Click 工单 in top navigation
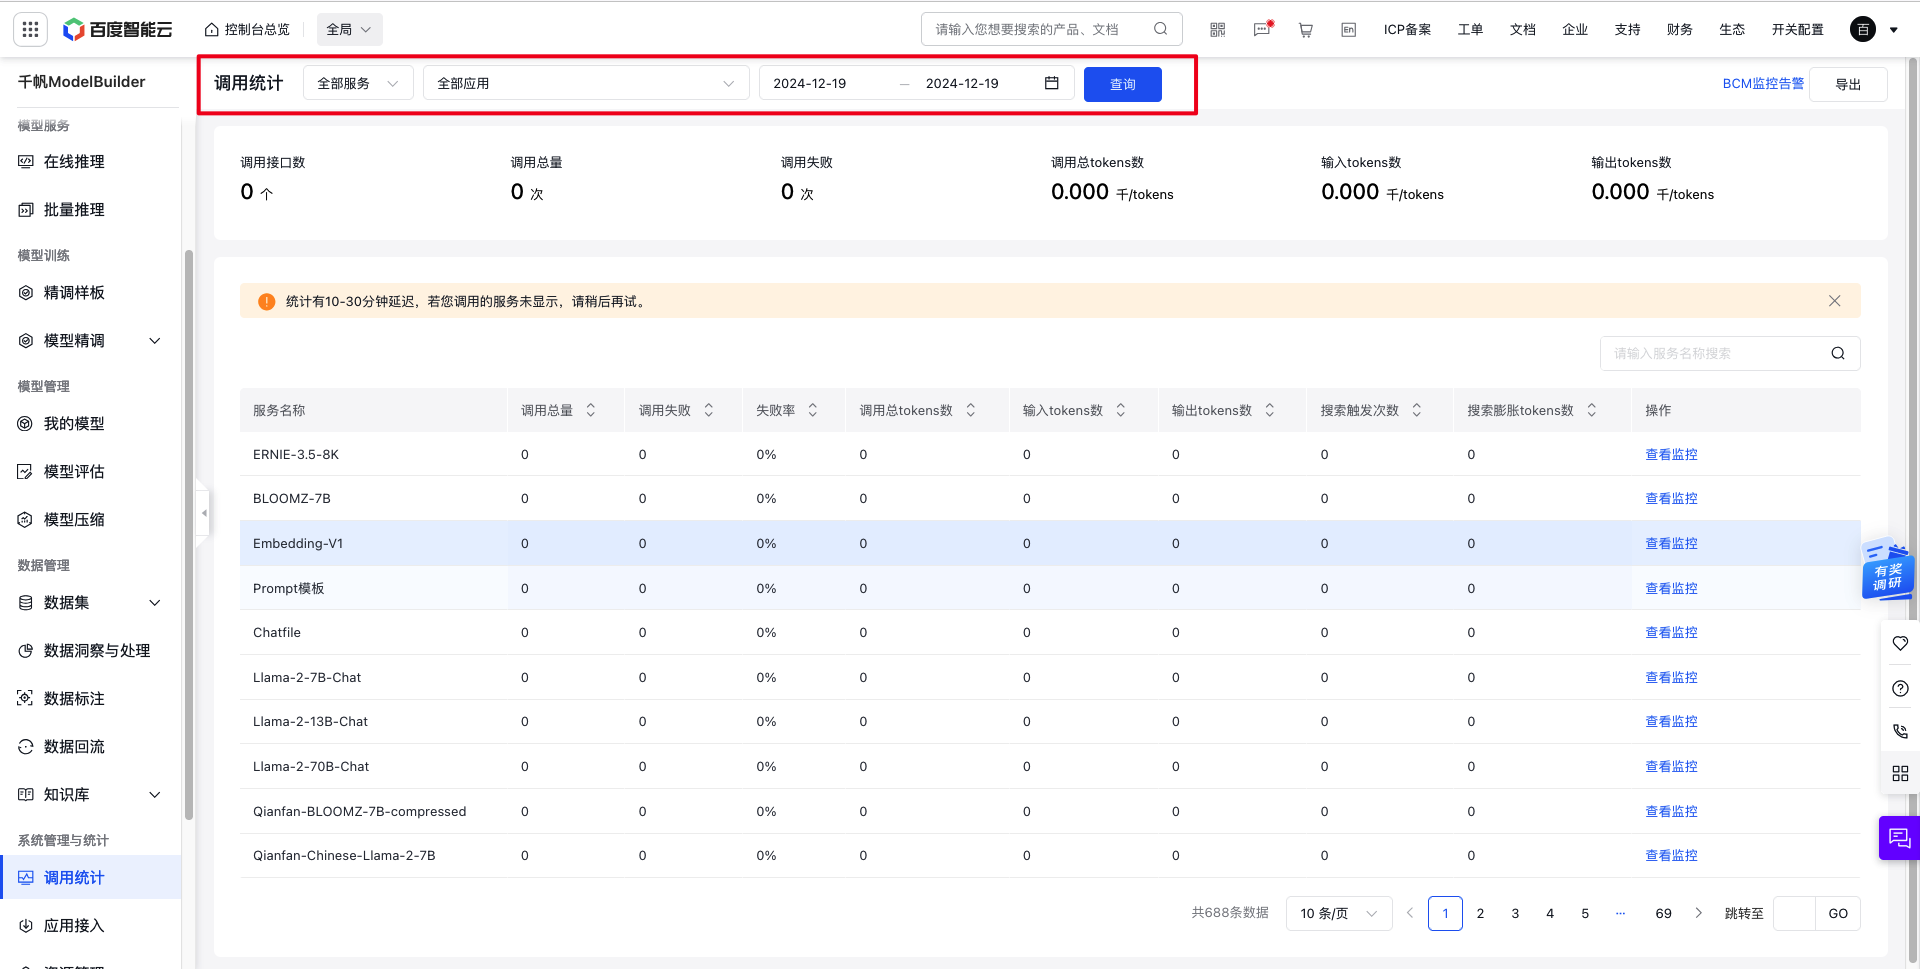Screen dimensions: 1920x969 pyautogui.click(x=1470, y=29)
